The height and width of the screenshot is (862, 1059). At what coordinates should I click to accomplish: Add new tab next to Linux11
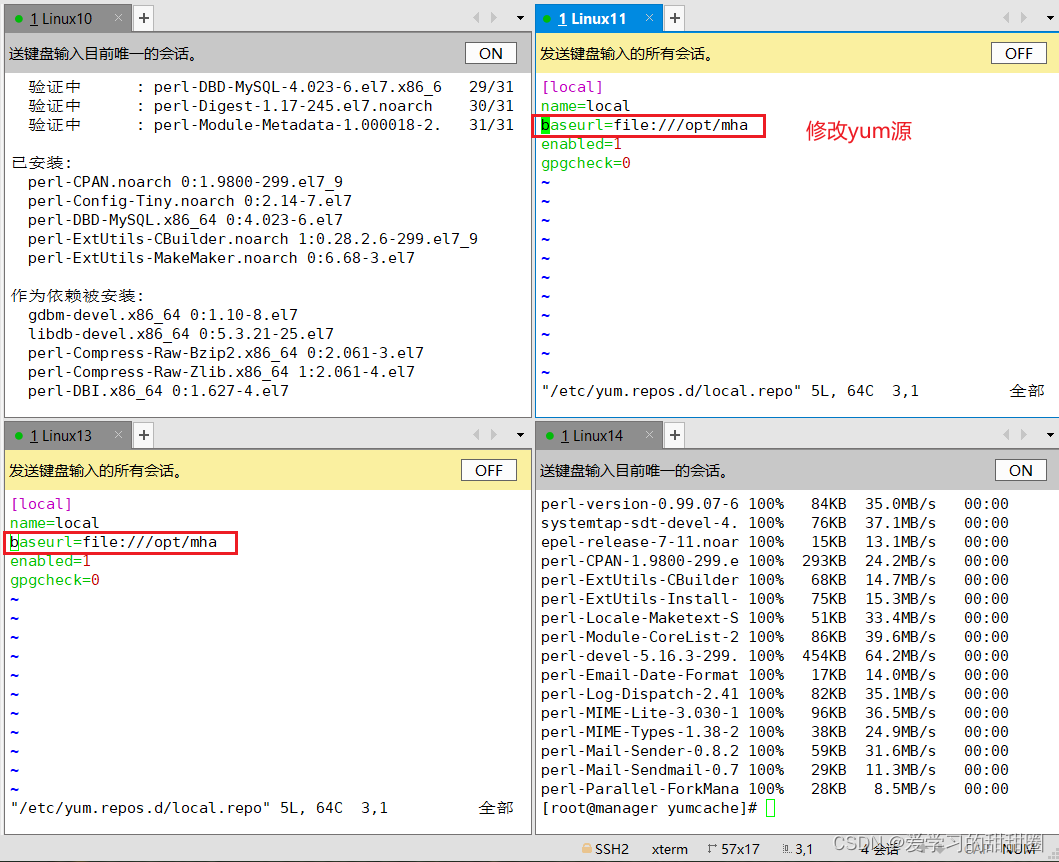[x=674, y=18]
